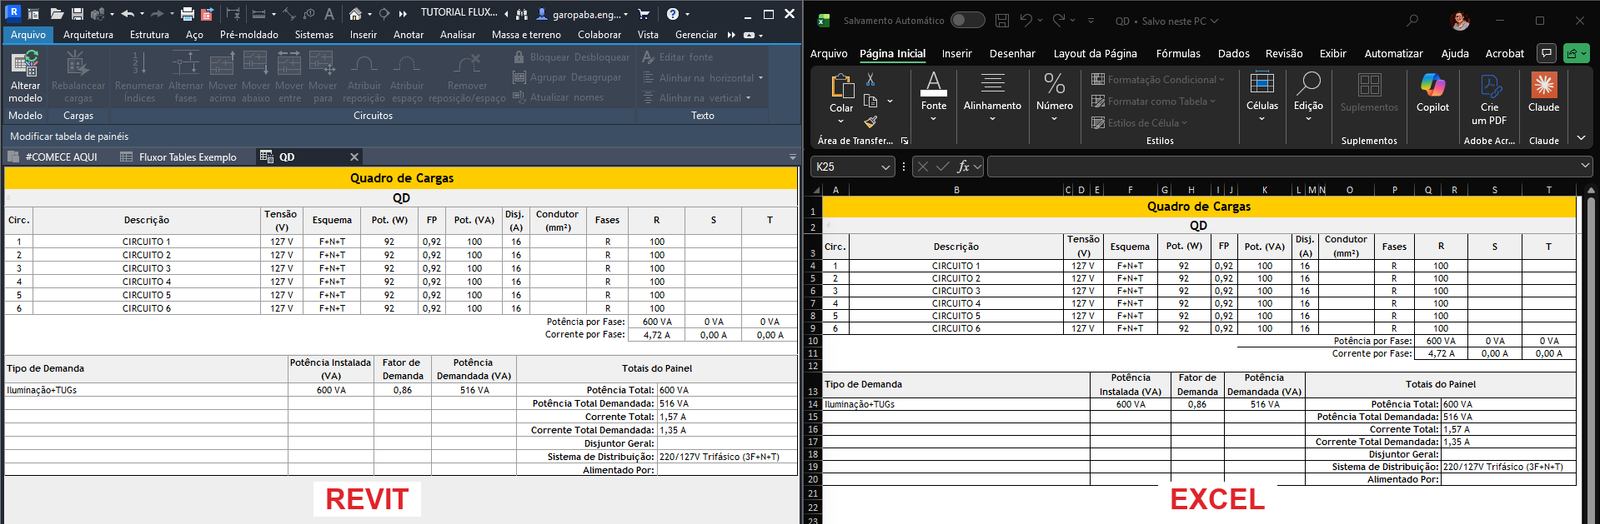1600x524 pixels.
Task: Open Excel Acrobat ribbon tab
Action: pos(1504,53)
